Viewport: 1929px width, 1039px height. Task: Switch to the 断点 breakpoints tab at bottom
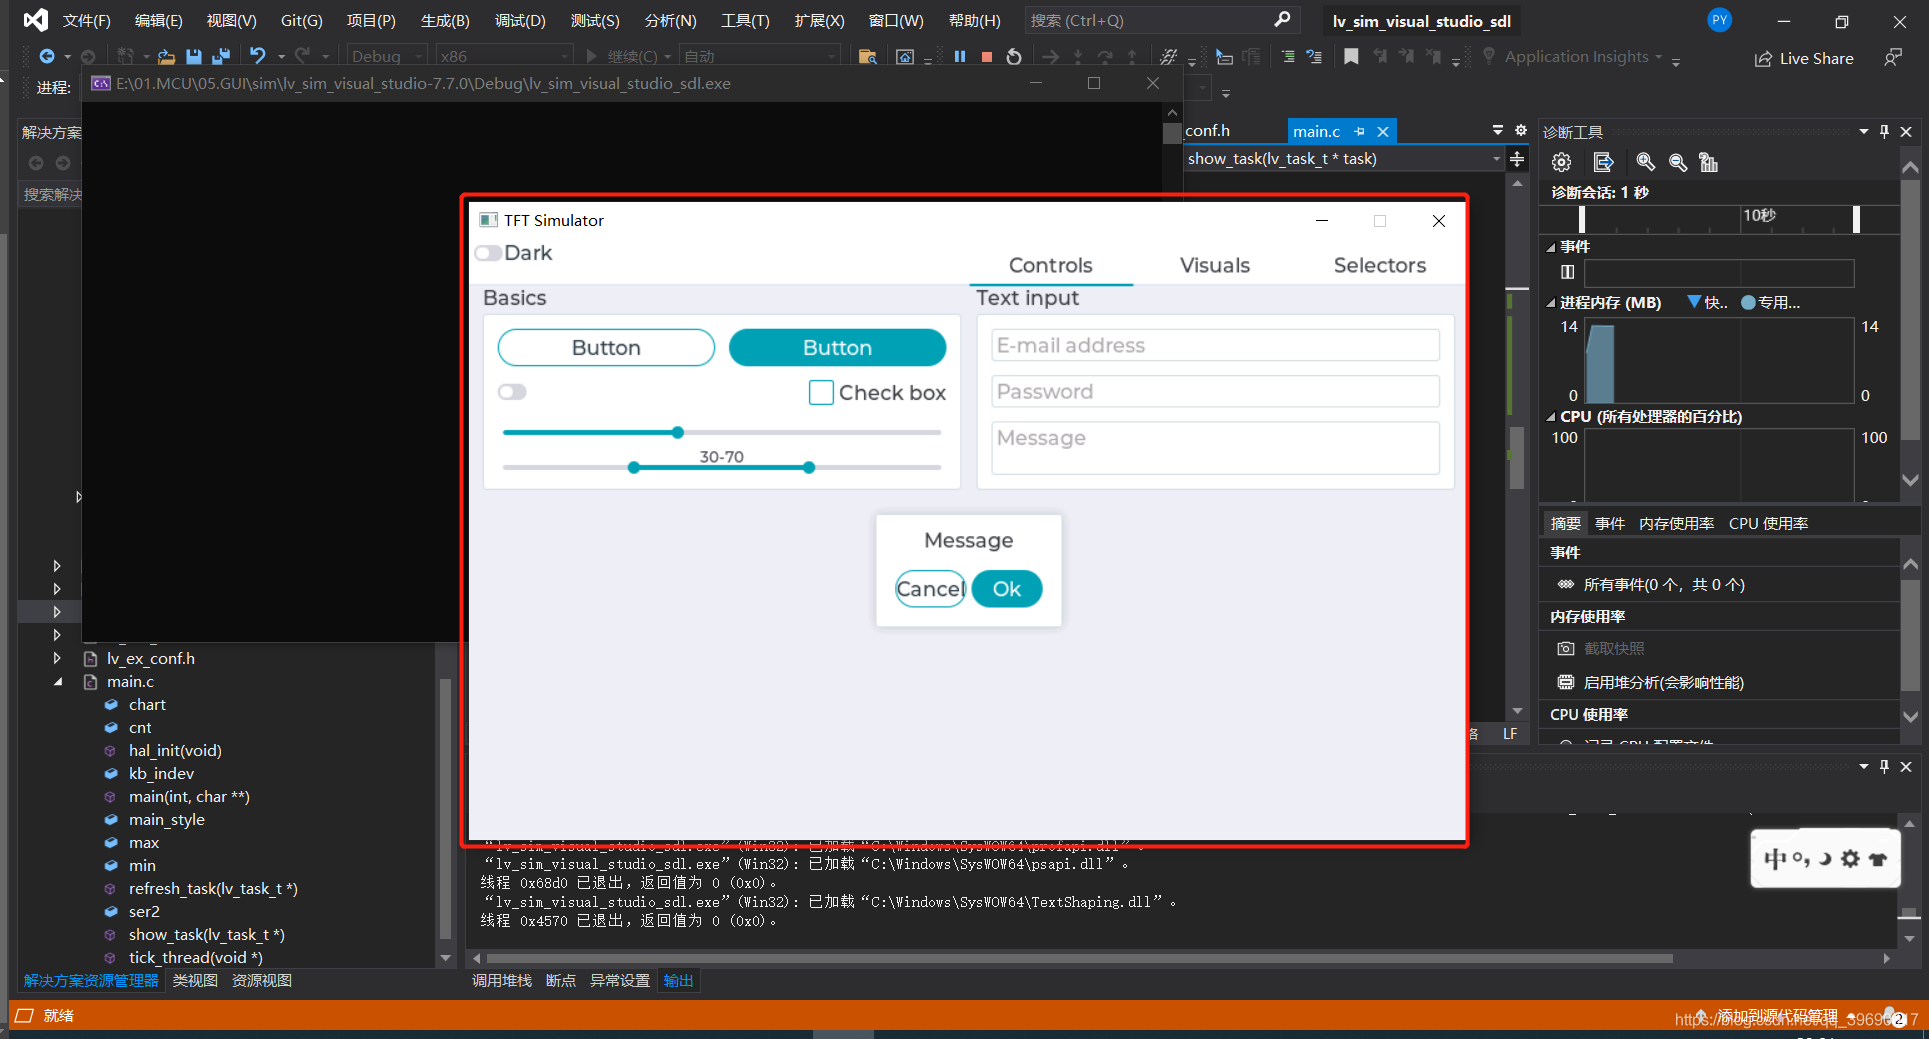pyautogui.click(x=561, y=981)
